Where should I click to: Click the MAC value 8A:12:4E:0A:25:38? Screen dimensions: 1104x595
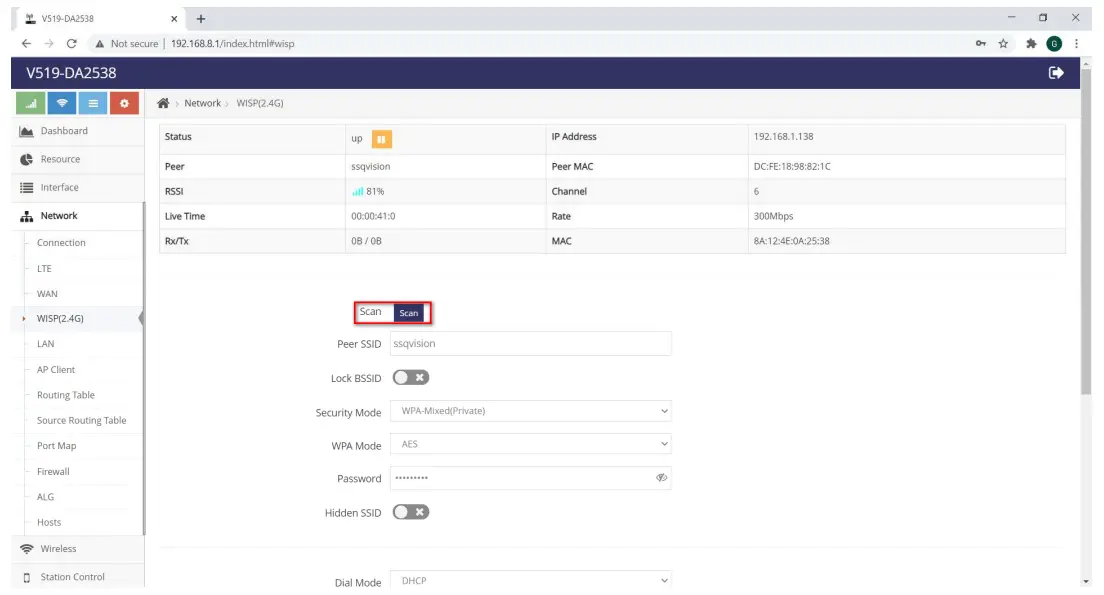[x=791, y=242]
